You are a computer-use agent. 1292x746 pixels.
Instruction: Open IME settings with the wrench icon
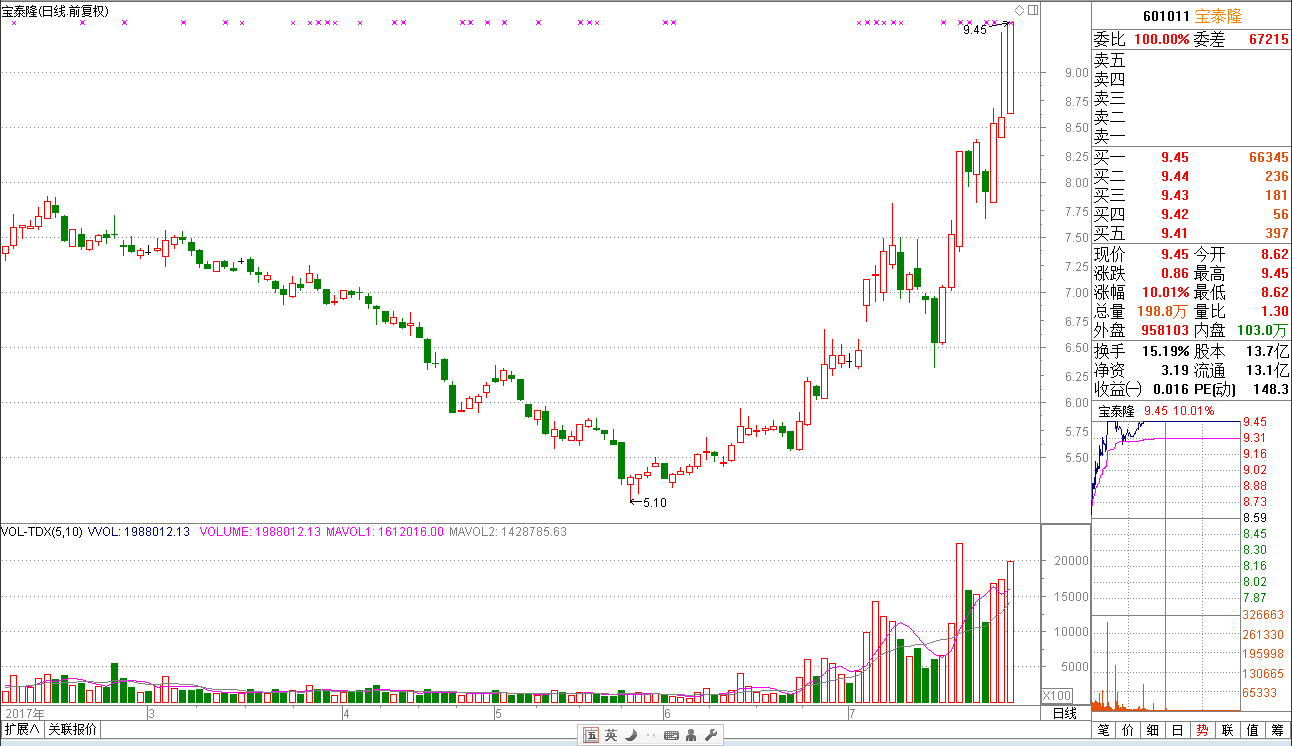coord(711,735)
